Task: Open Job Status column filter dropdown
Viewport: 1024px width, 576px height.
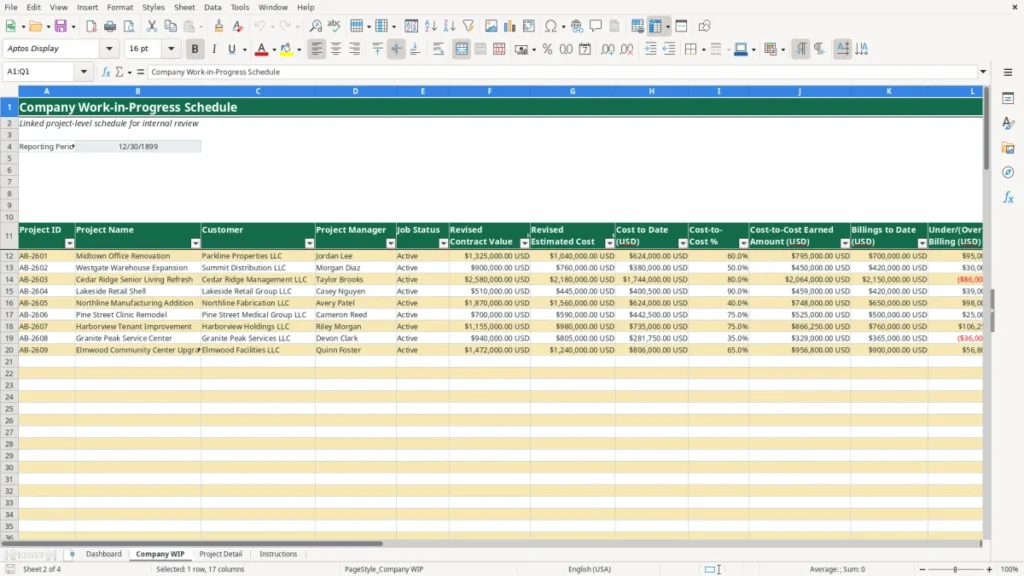Action: point(443,244)
